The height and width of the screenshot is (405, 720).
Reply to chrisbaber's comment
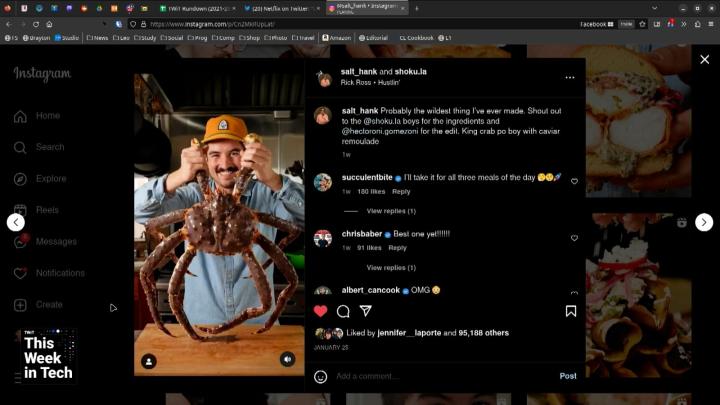point(397,247)
